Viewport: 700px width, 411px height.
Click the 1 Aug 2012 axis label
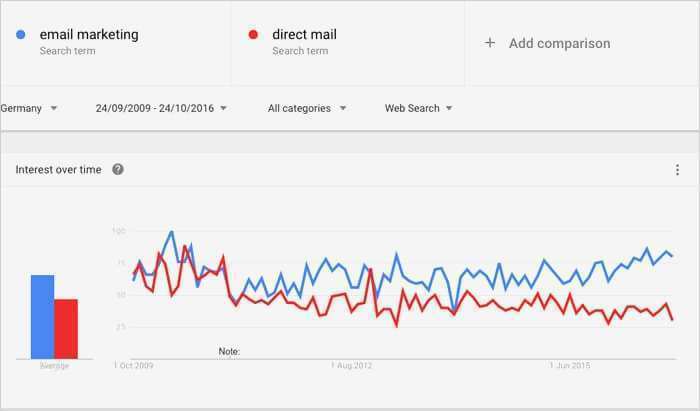coord(352,366)
